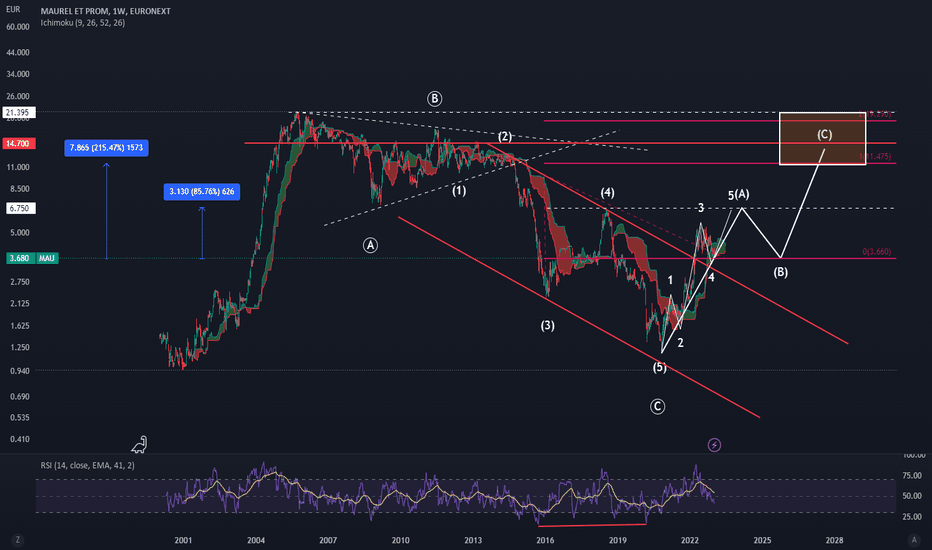Click the dinosaur logo icon
The width and height of the screenshot is (932, 550).
coord(139,444)
